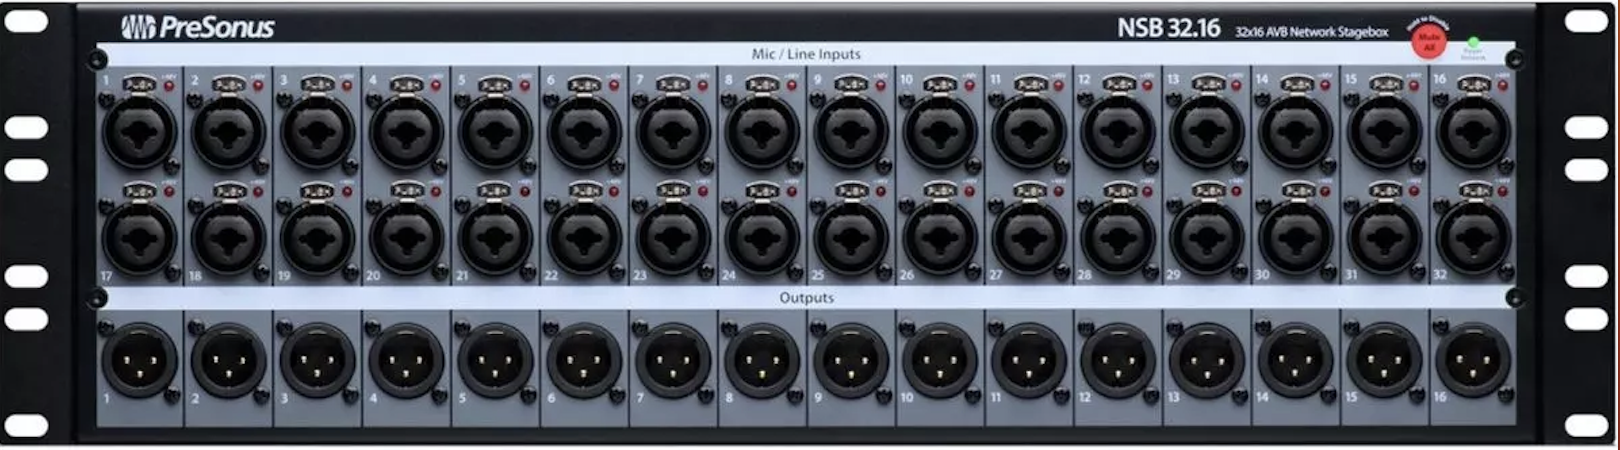The width and height of the screenshot is (1620, 450).
Task: Select the input 21 combo jack
Action: [495, 238]
